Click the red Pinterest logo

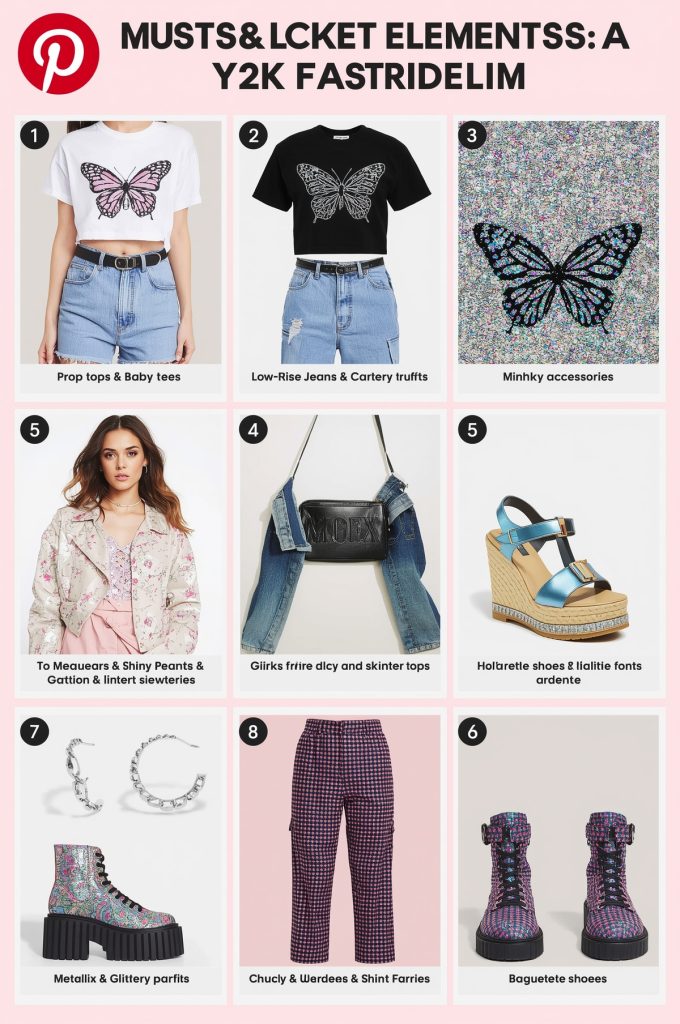click(58, 54)
